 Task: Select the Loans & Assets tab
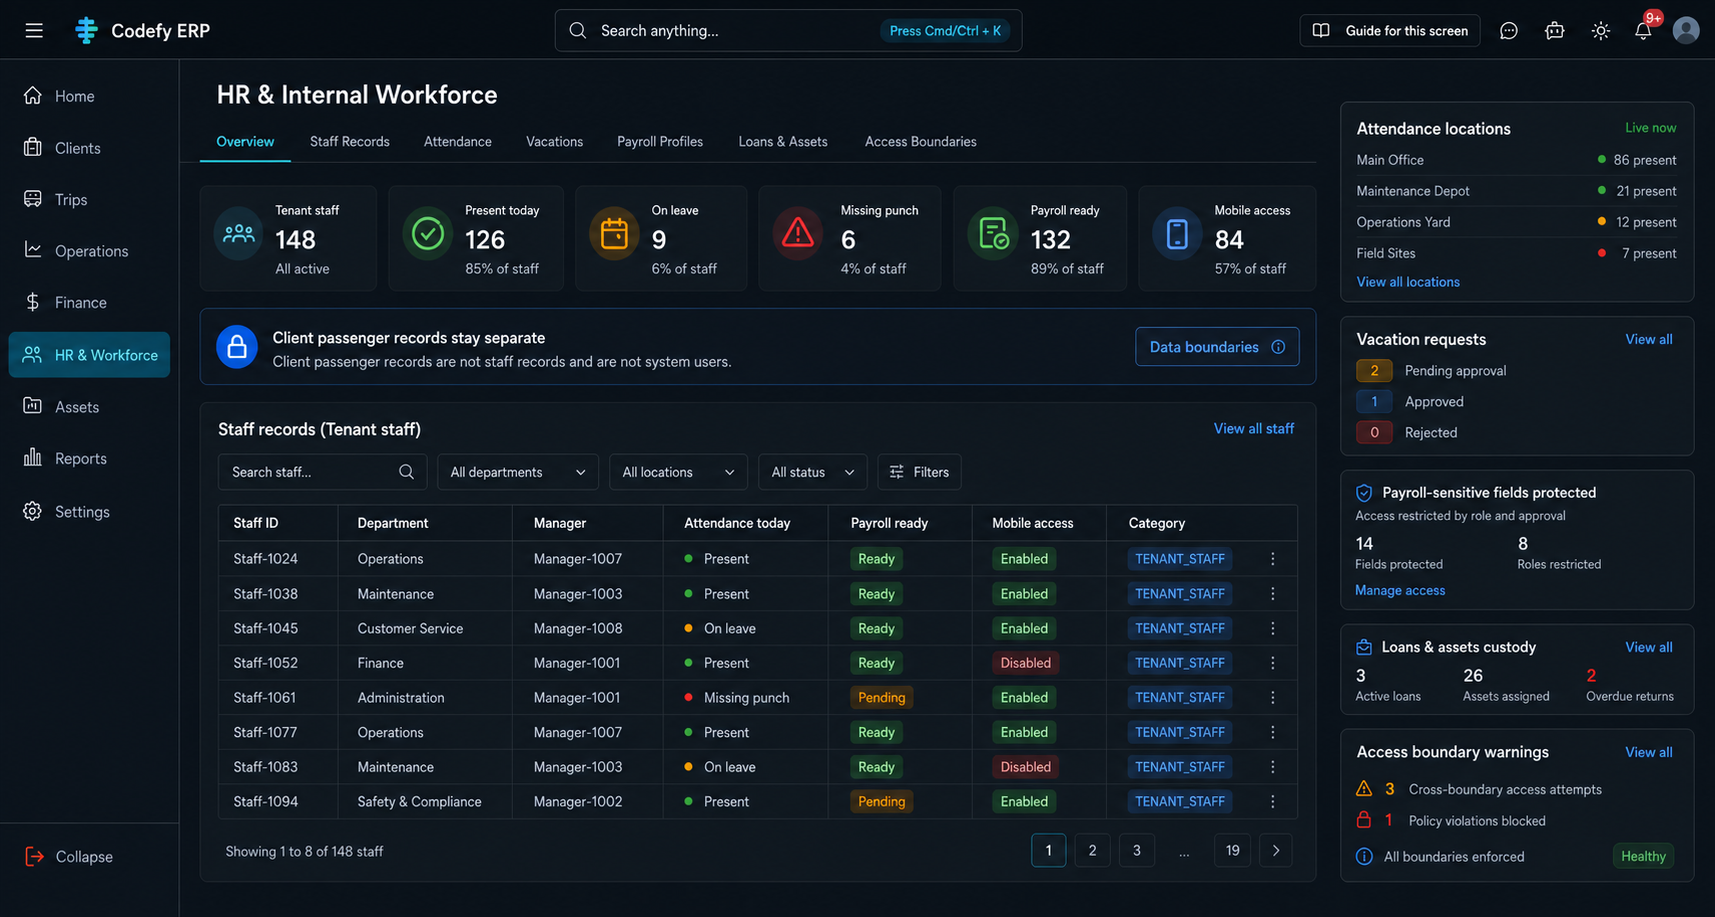[x=783, y=142]
